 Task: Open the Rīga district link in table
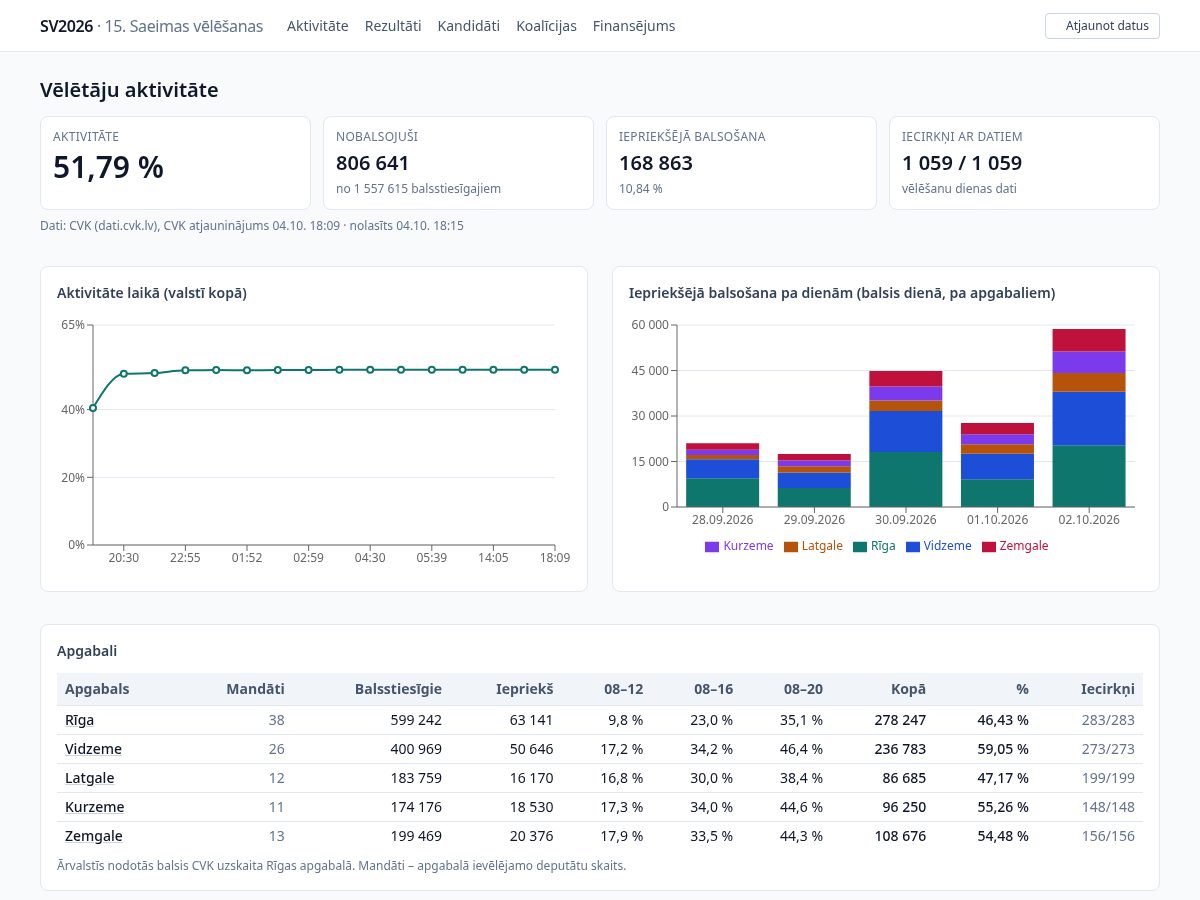coord(79,720)
